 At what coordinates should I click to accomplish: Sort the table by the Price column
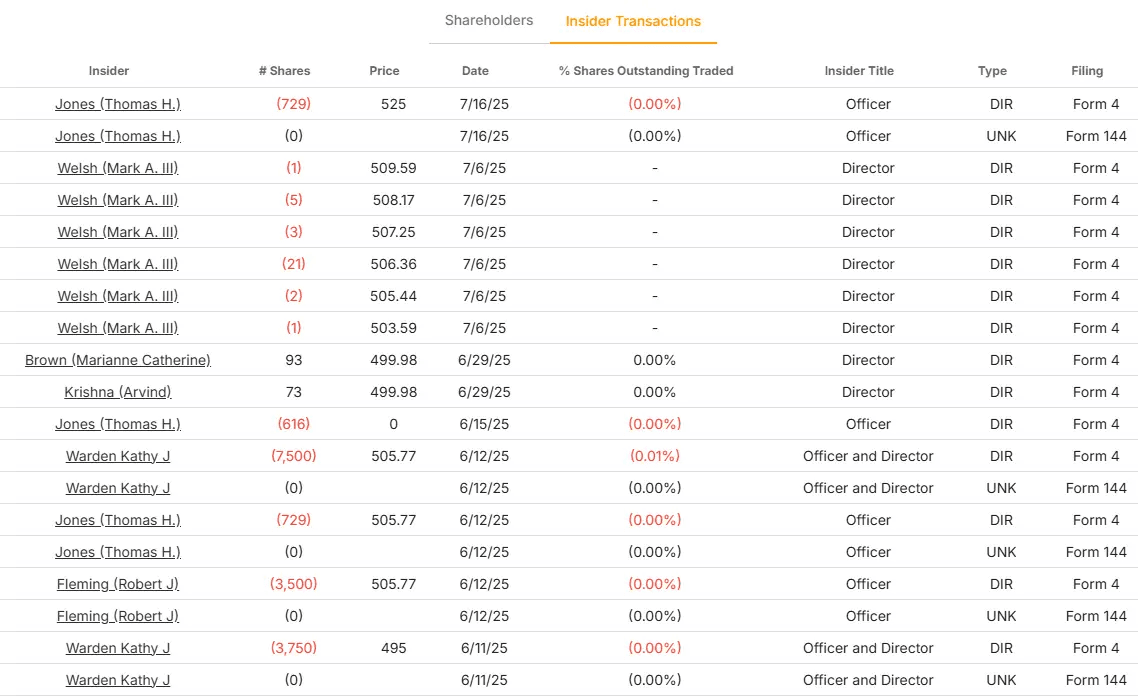[x=384, y=71]
